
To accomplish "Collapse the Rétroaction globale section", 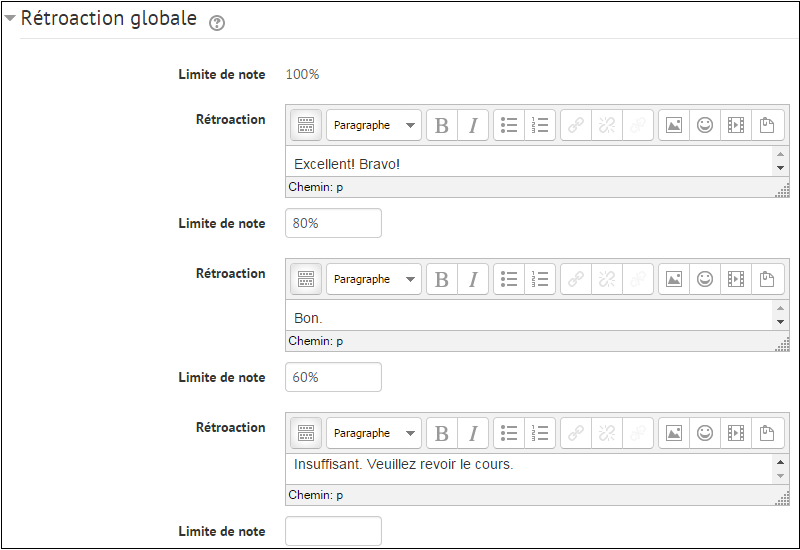I will tap(10, 19).
